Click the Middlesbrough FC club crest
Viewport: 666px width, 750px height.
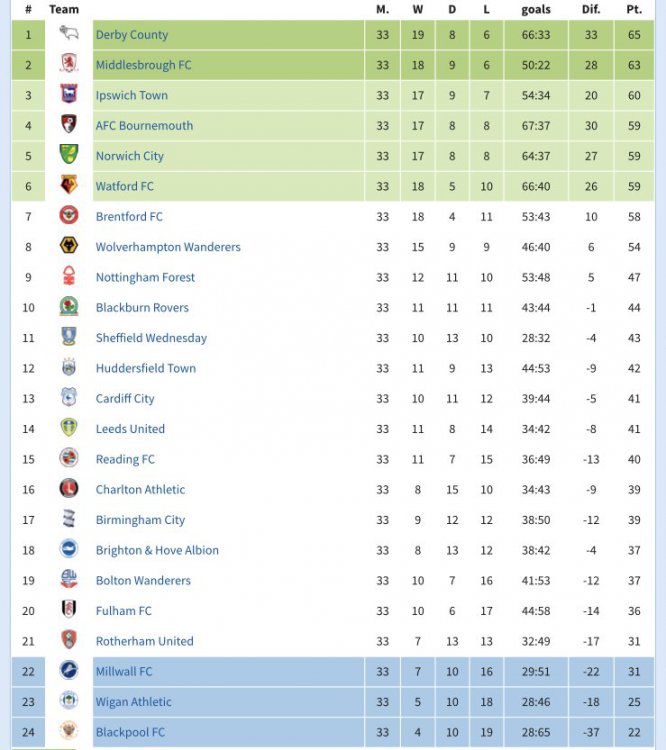[68, 65]
